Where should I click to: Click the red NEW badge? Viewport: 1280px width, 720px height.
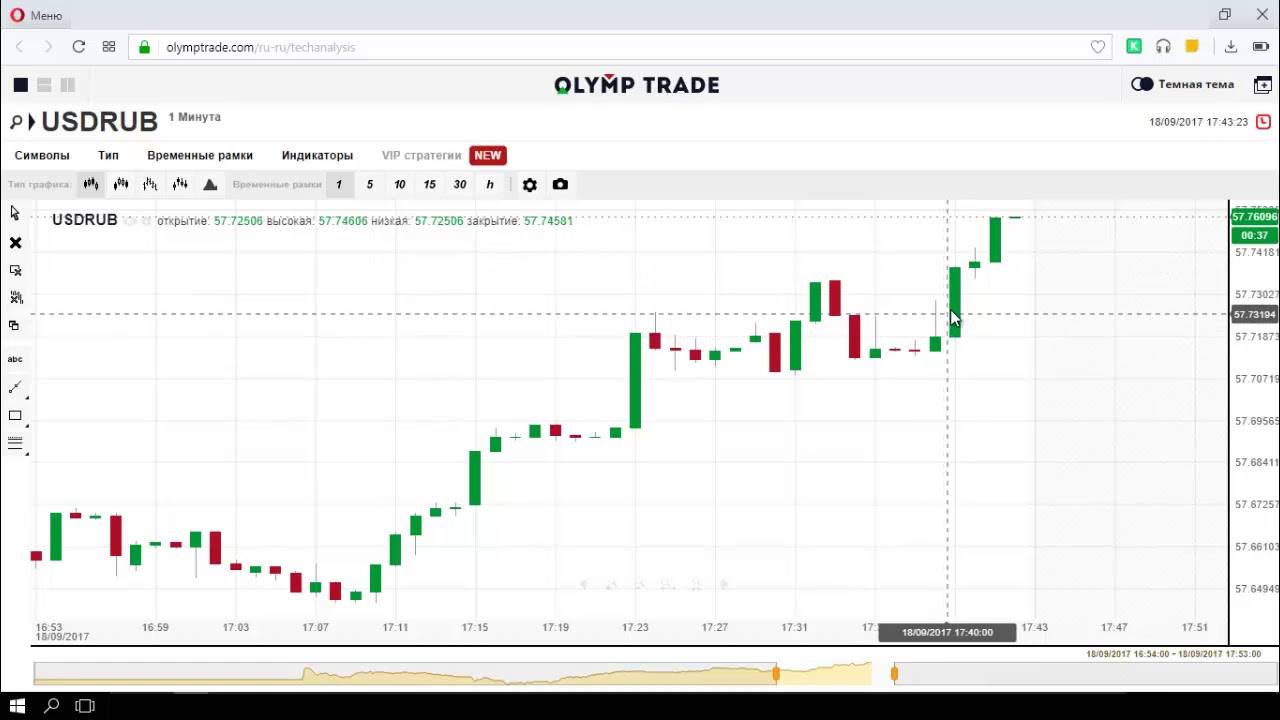click(x=487, y=155)
